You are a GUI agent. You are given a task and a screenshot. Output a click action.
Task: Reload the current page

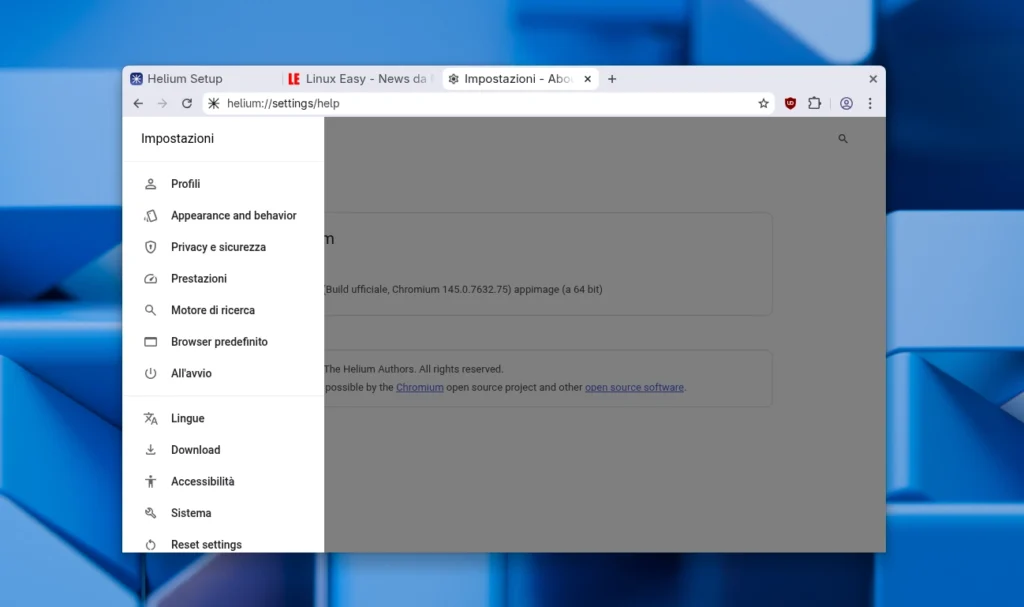tap(187, 103)
